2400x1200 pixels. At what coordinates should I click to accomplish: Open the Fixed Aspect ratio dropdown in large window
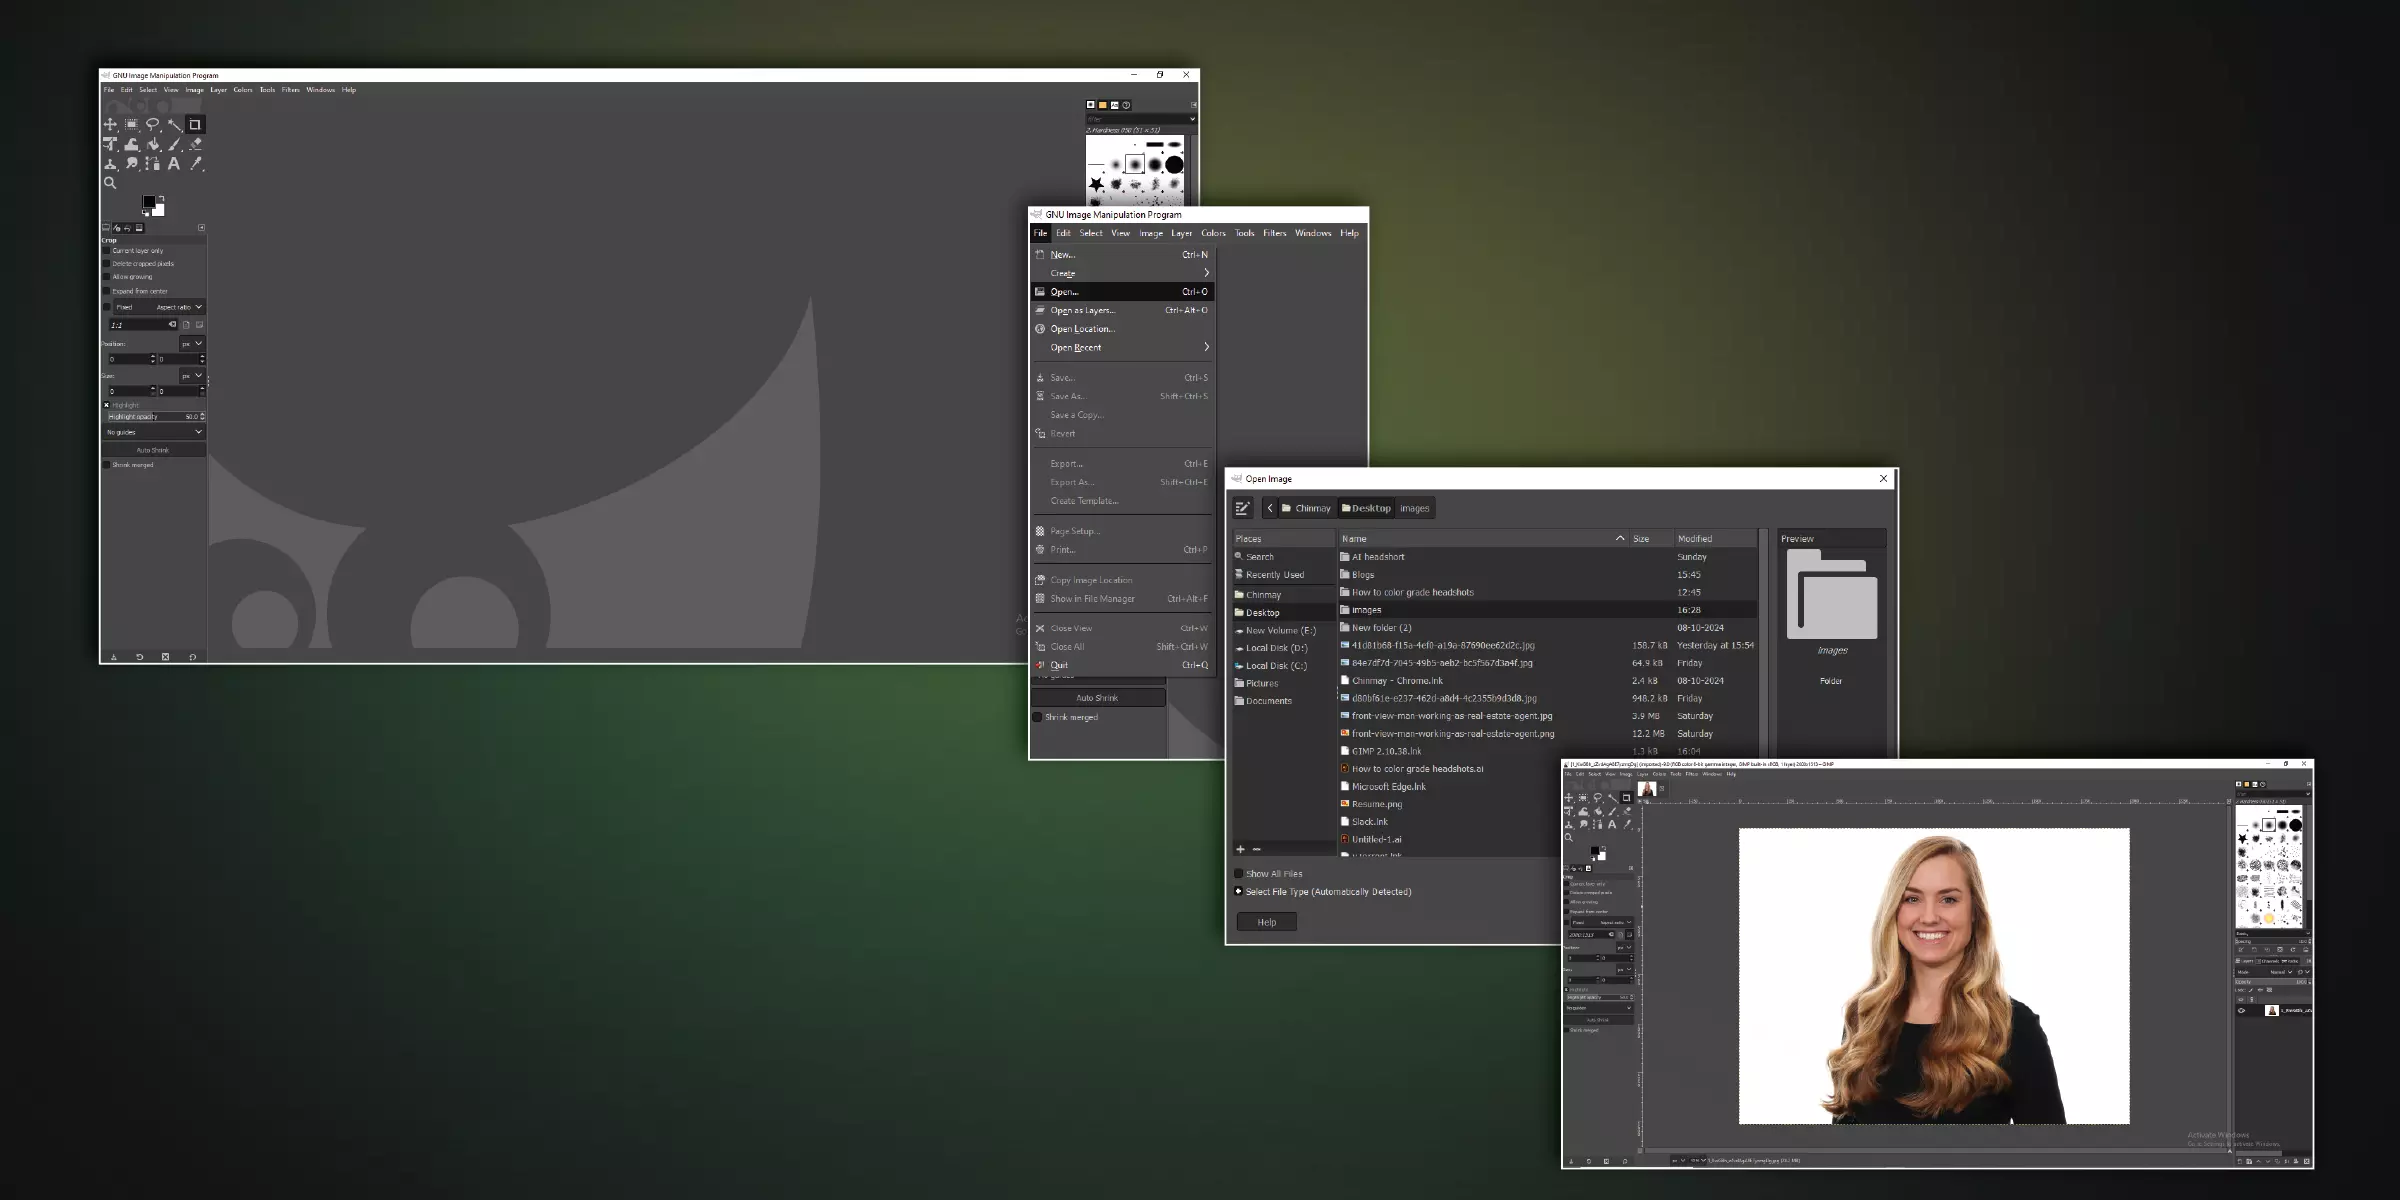[160, 307]
